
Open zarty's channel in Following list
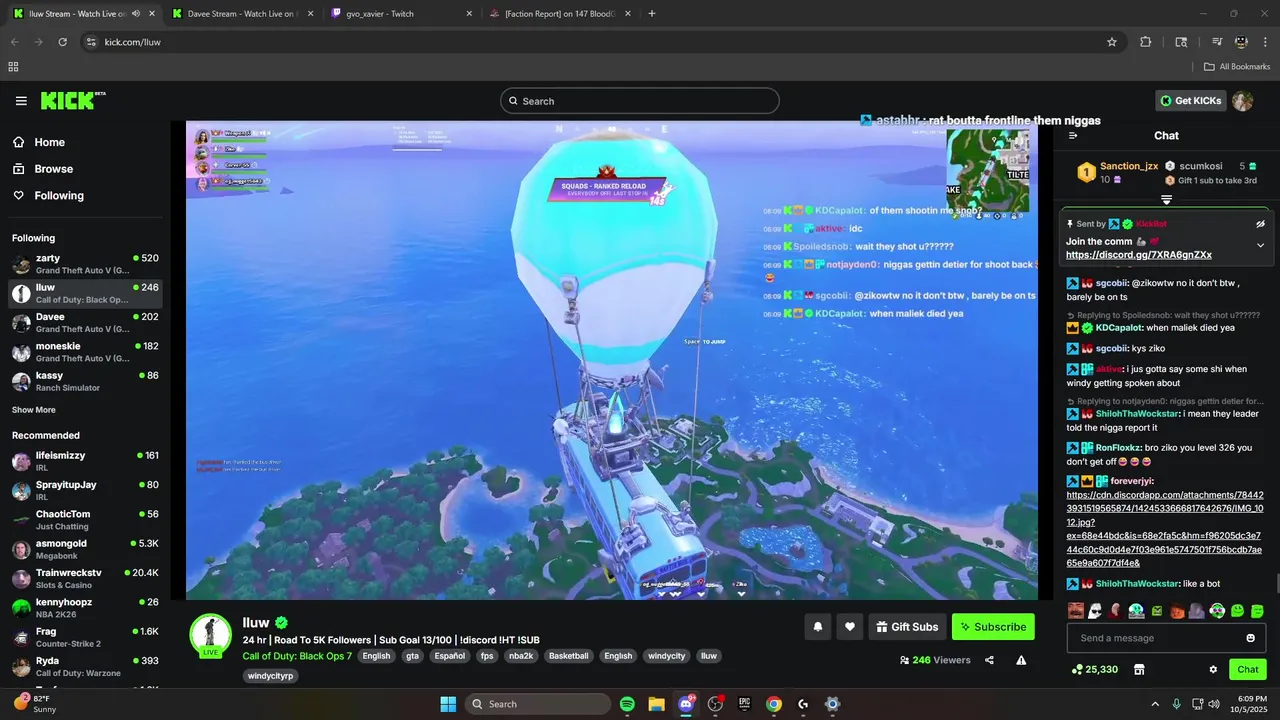click(85, 264)
